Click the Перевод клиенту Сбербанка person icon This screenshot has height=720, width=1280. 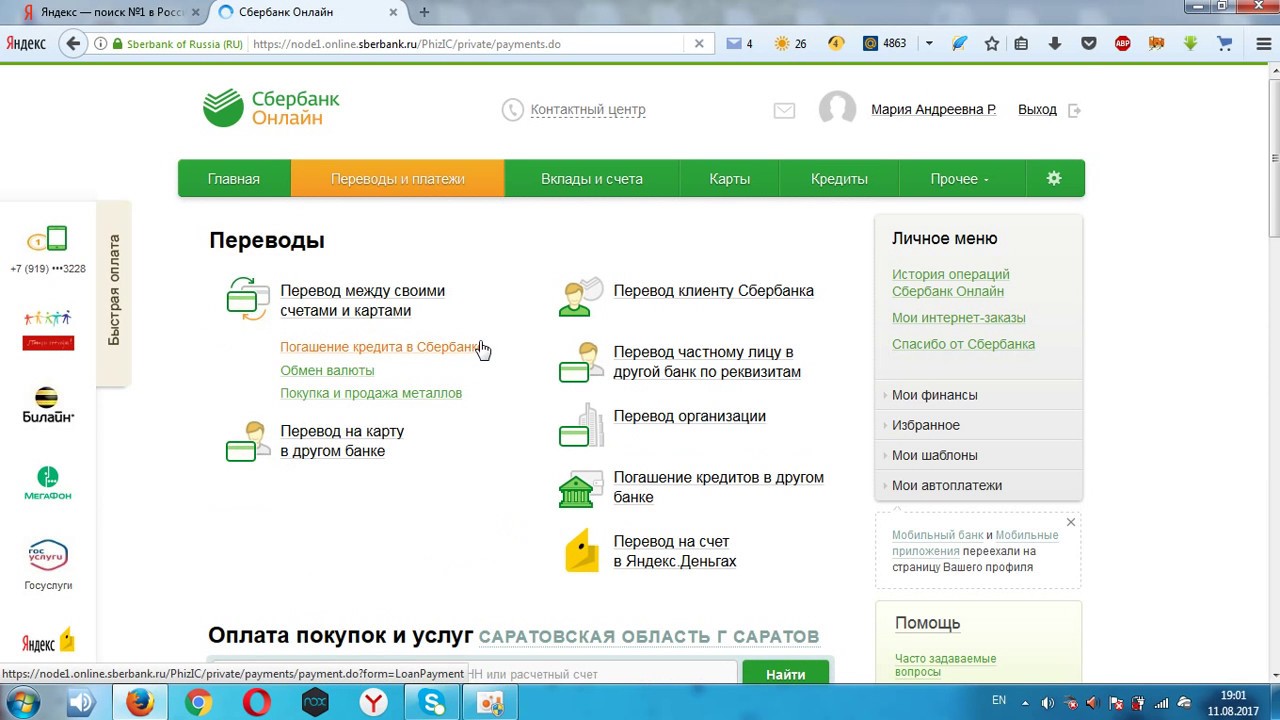click(581, 296)
